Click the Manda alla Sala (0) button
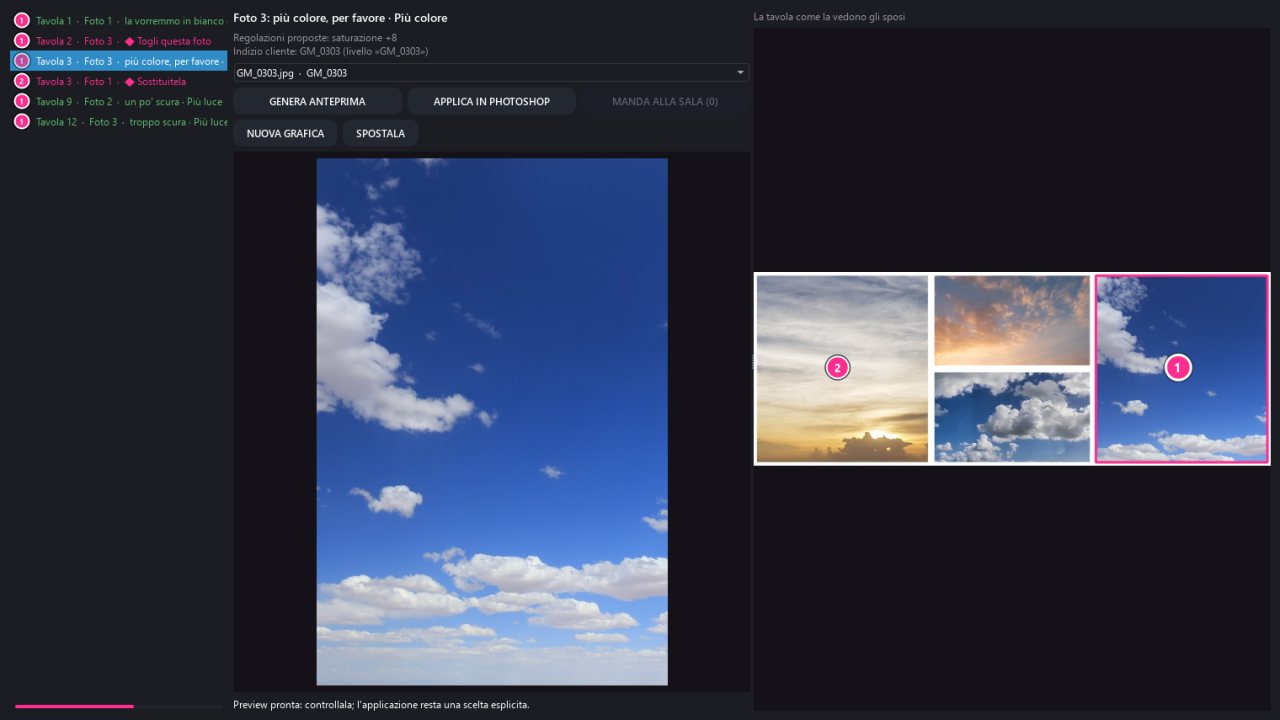This screenshot has height=720, width=1280. click(665, 101)
